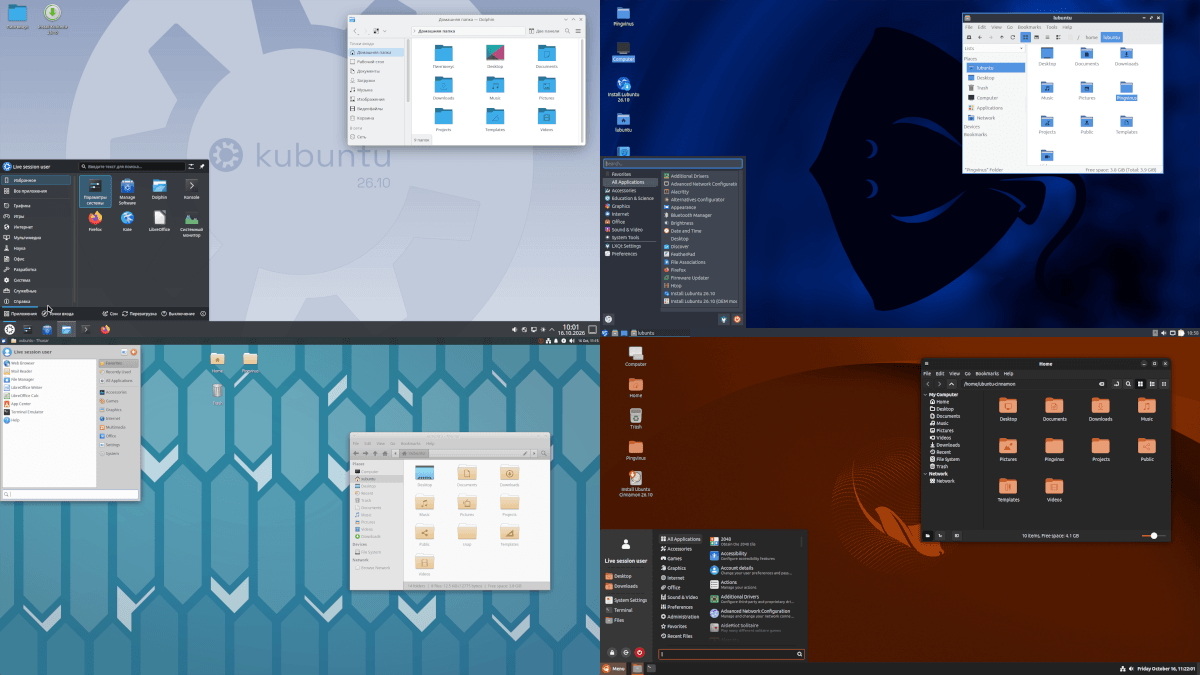Show places sidebar via Nemo statusbar button
The width and height of the screenshot is (1200, 675).
pyautogui.click(x=928, y=535)
